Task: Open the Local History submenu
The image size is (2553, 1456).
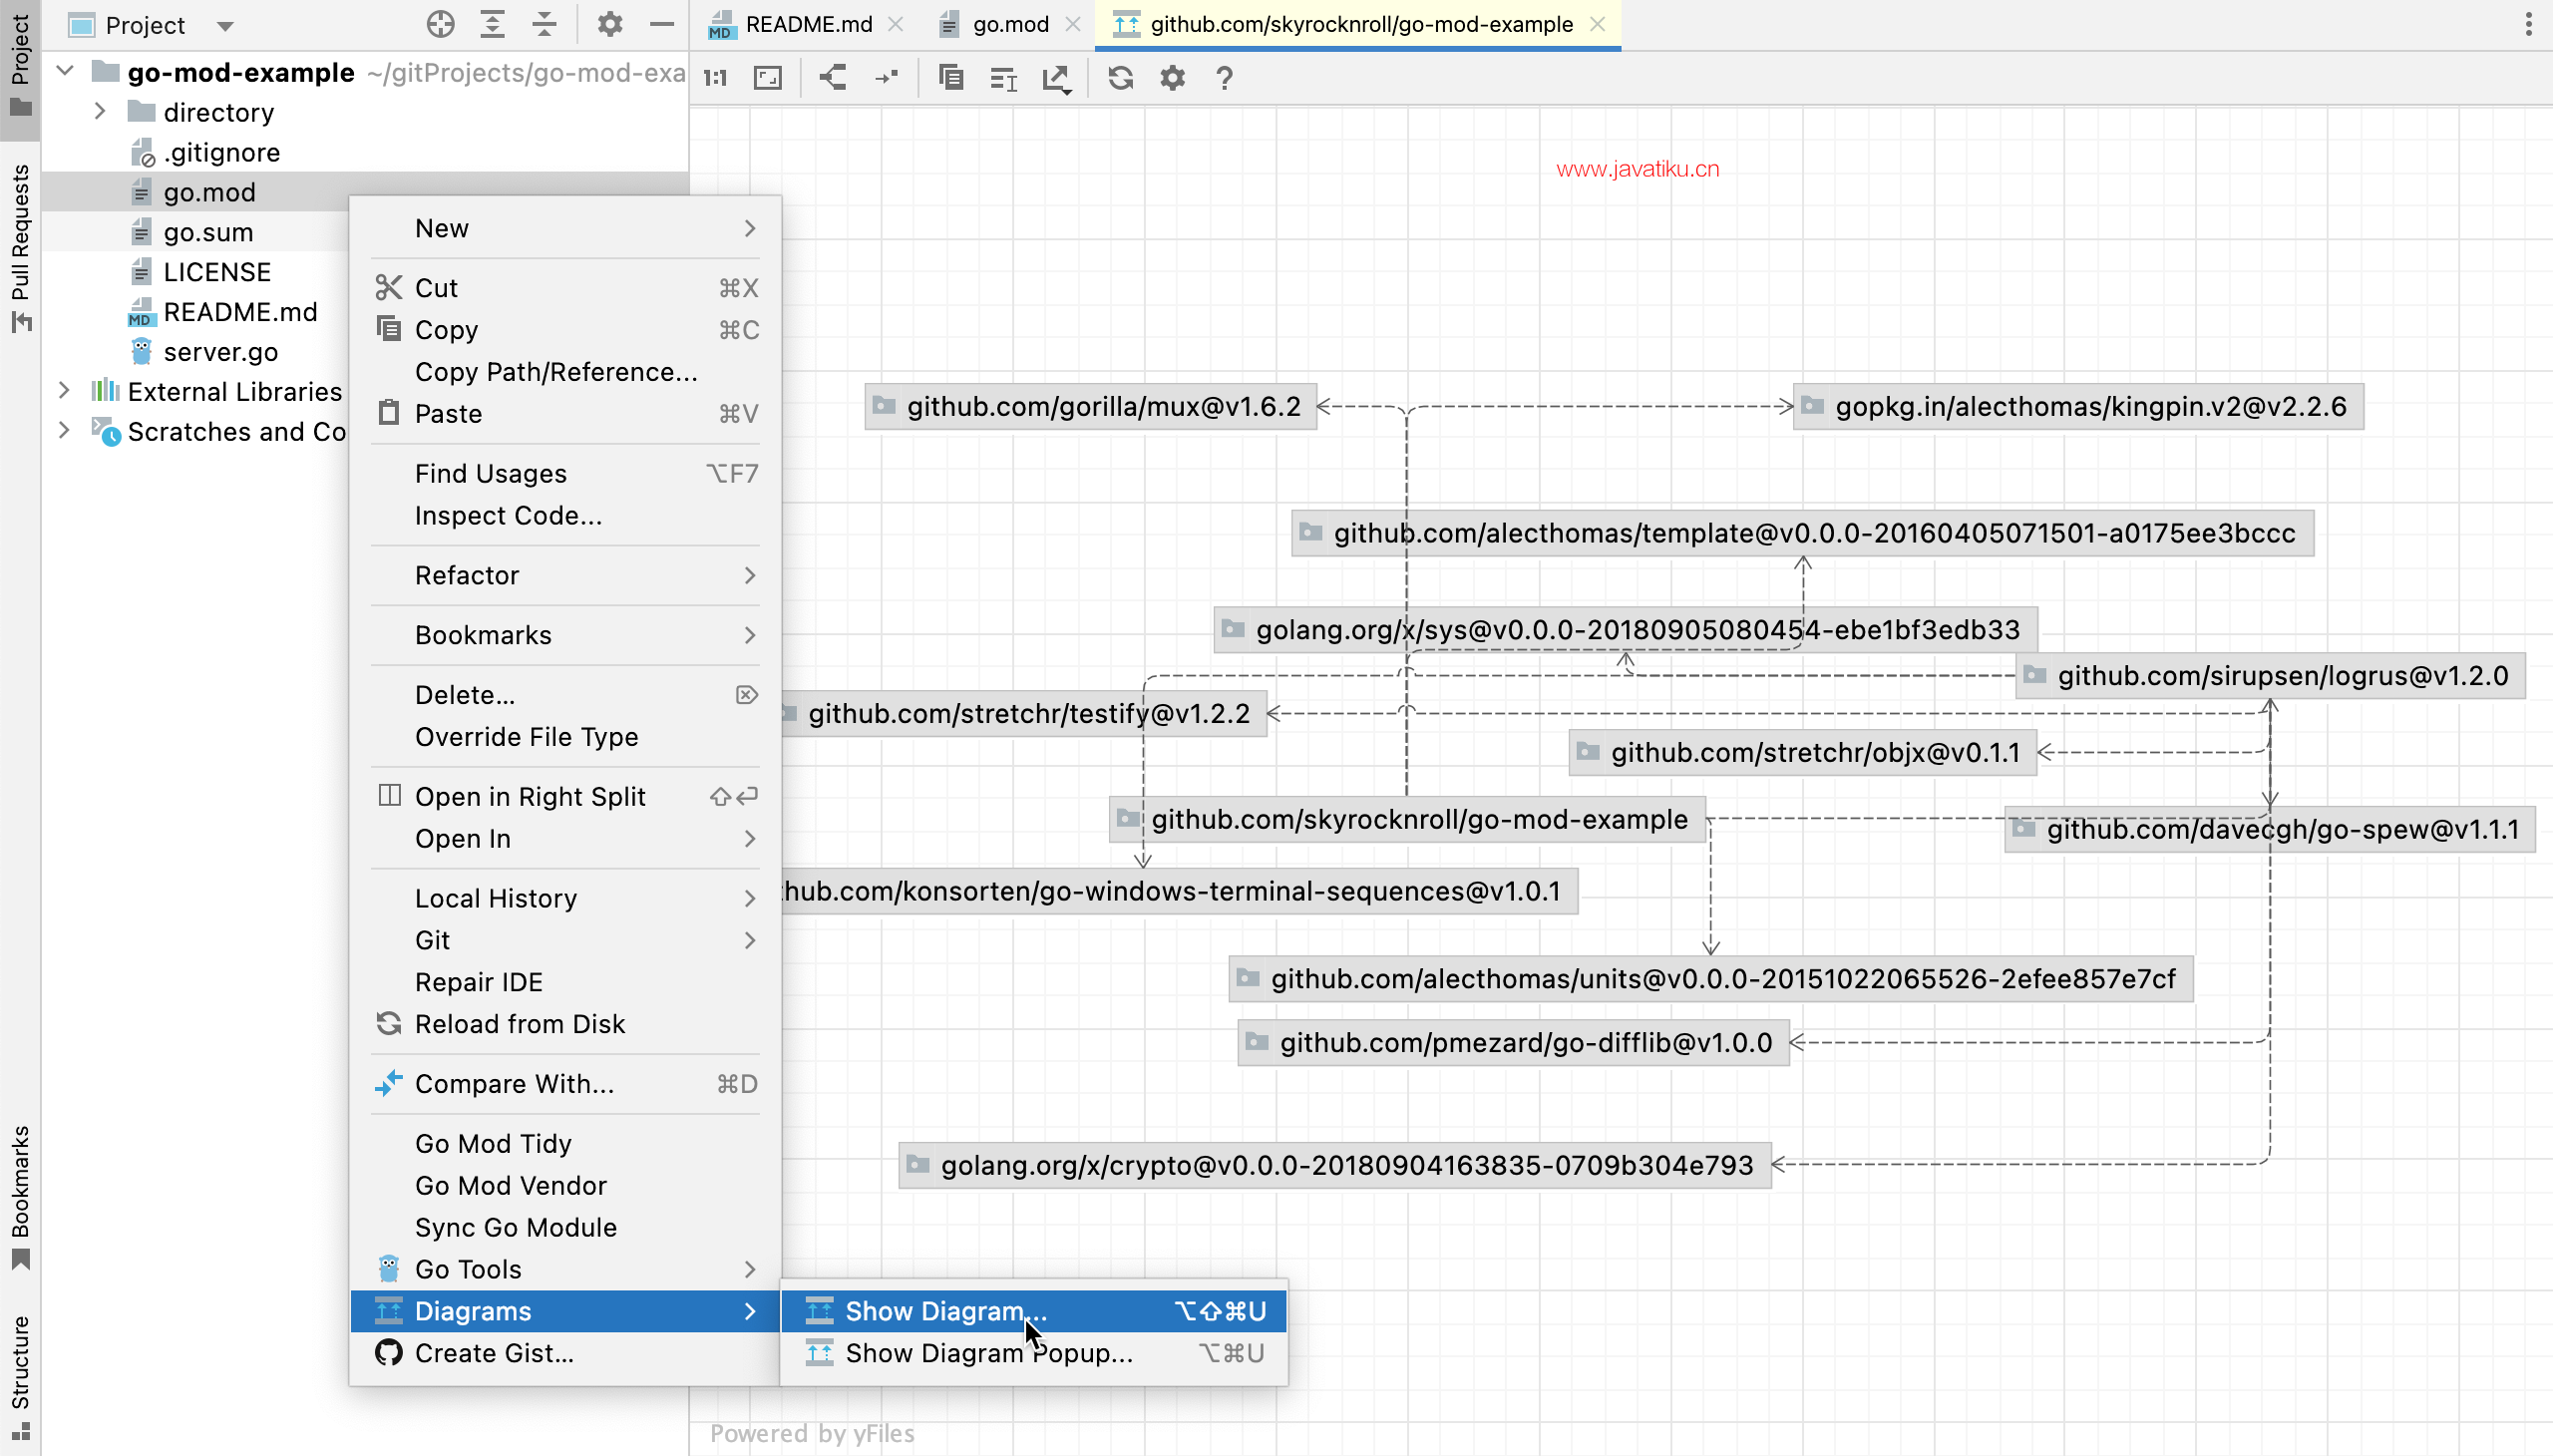Action: [565, 899]
